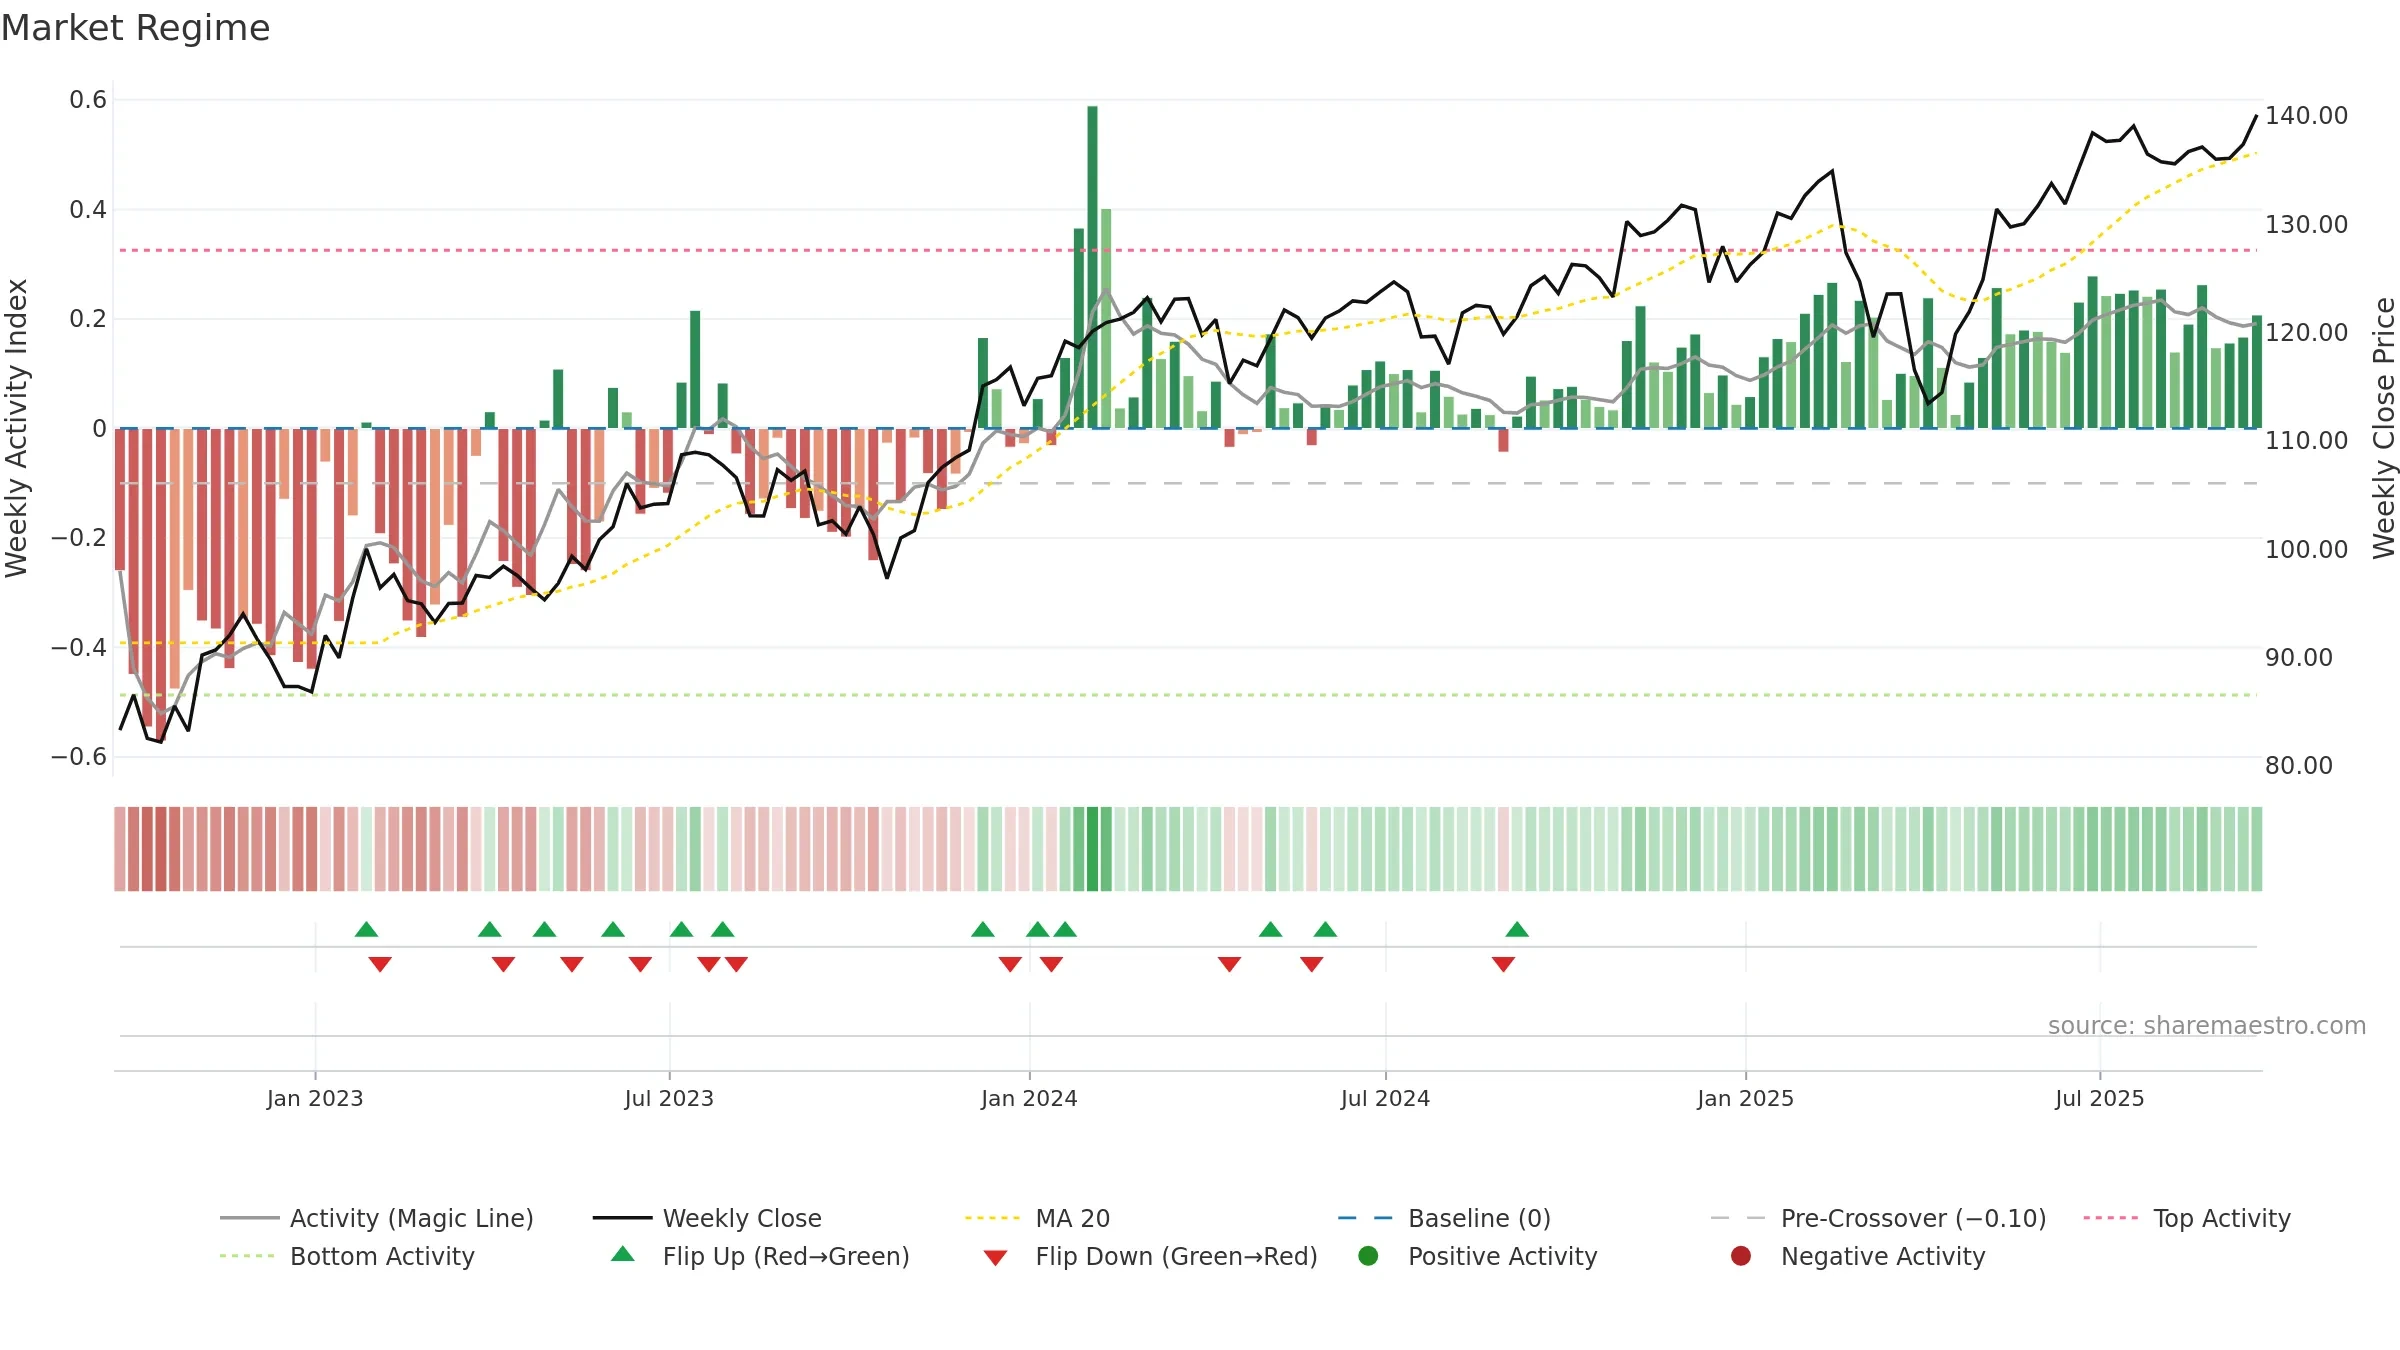Click the Jan 2025 x-axis label

pyautogui.click(x=1745, y=1098)
